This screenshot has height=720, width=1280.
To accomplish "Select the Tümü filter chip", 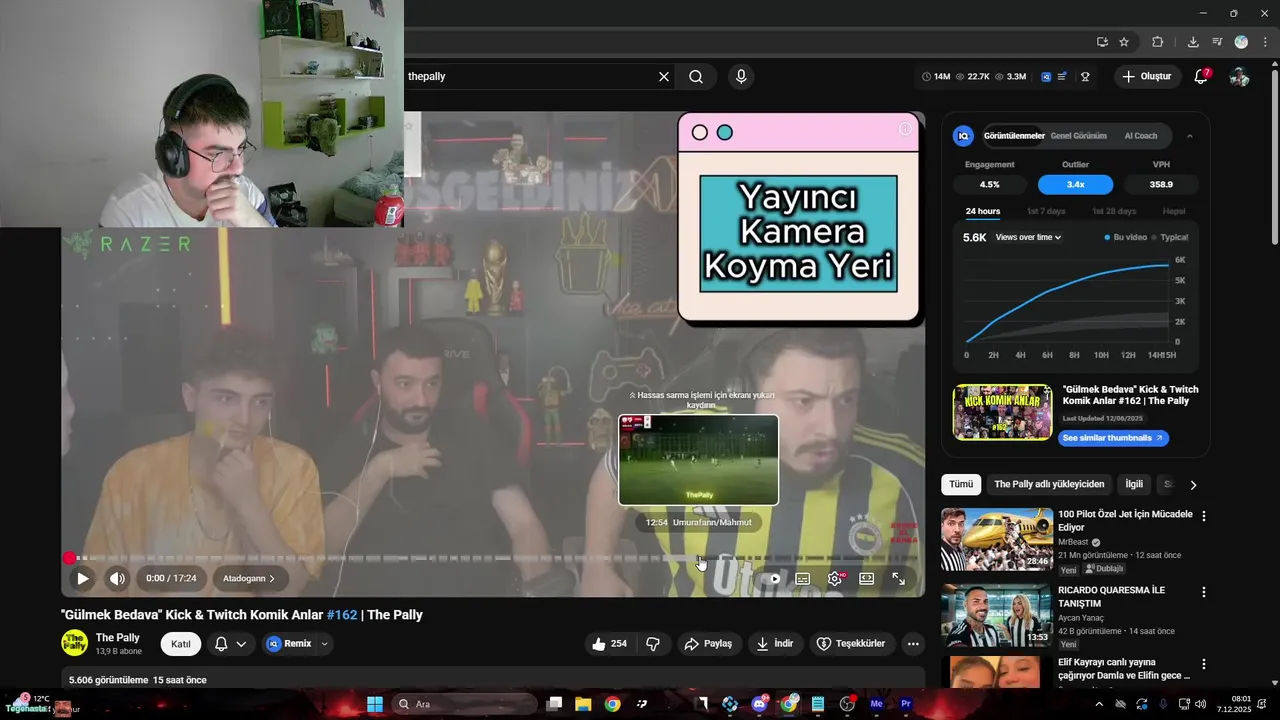I will [x=961, y=484].
